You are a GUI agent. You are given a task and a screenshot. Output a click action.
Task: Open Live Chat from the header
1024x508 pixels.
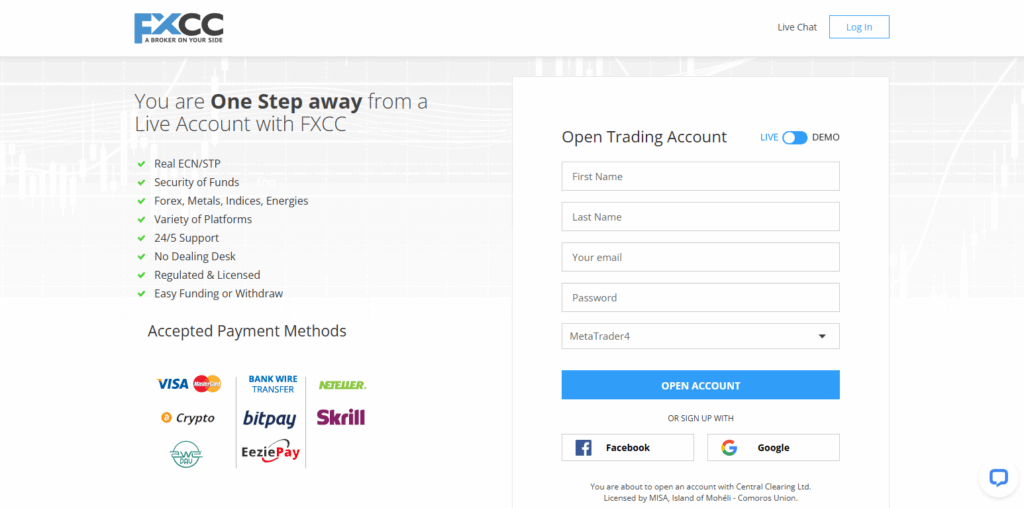pos(797,27)
